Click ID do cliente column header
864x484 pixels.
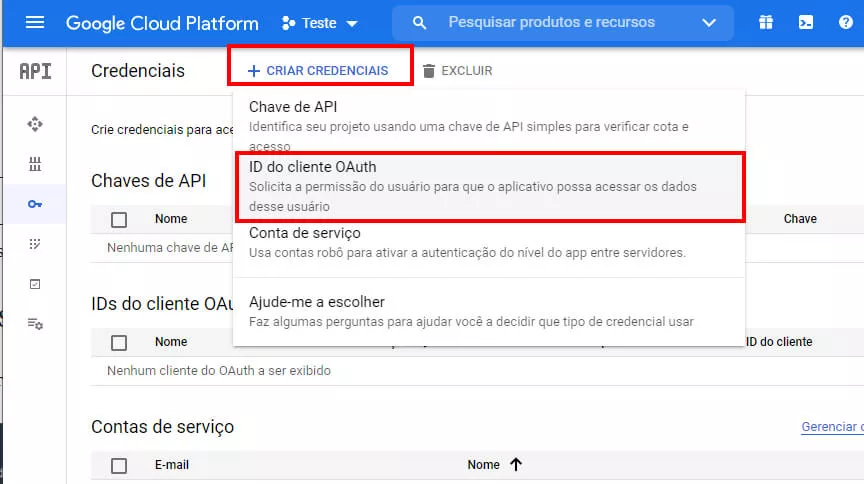point(779,342)
